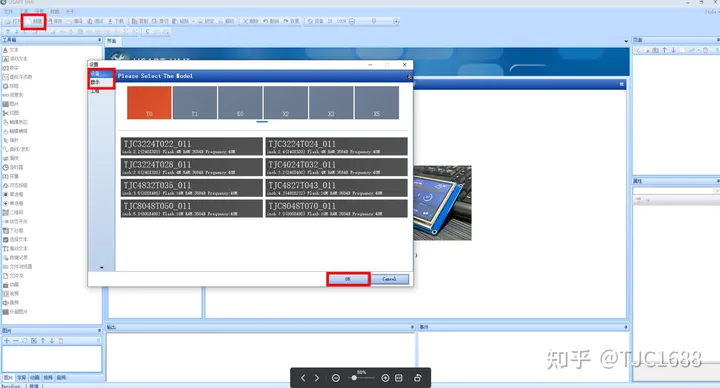720x388 pixels.
Task: Select the QR code tool in the toolbox
Action: [13, 212]
